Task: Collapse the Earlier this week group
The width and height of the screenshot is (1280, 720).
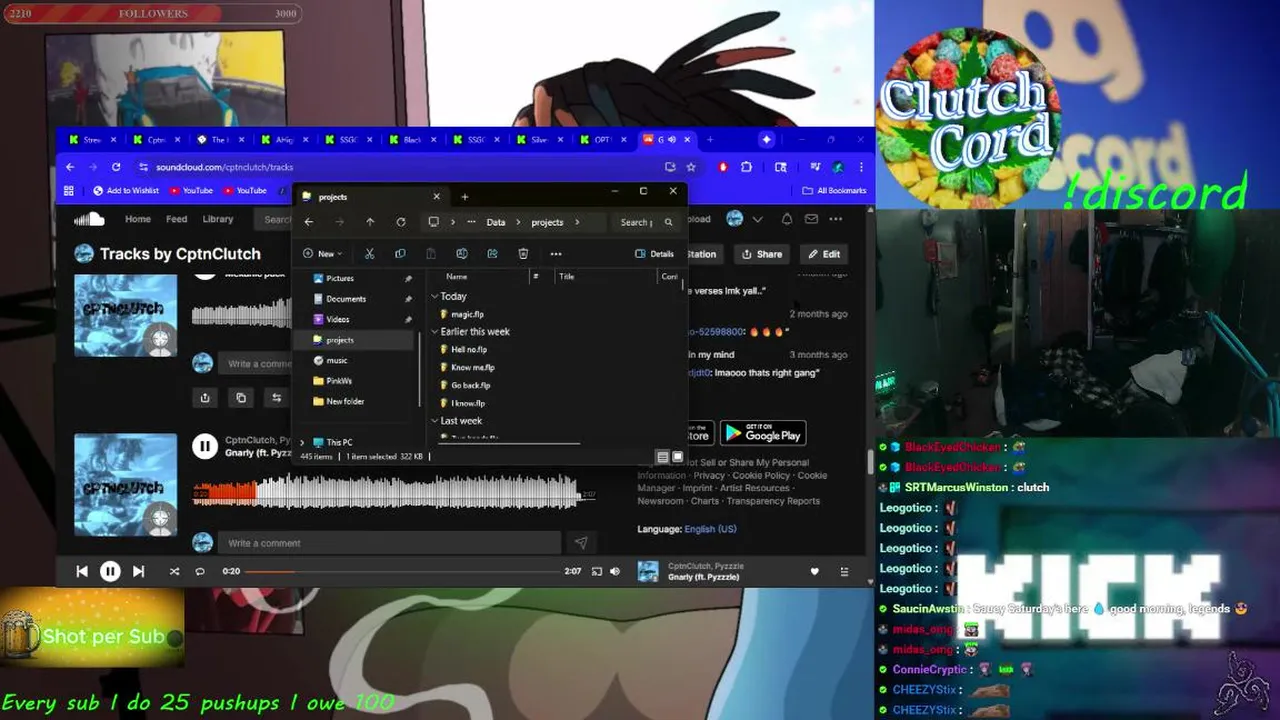Action: [435, 332]
